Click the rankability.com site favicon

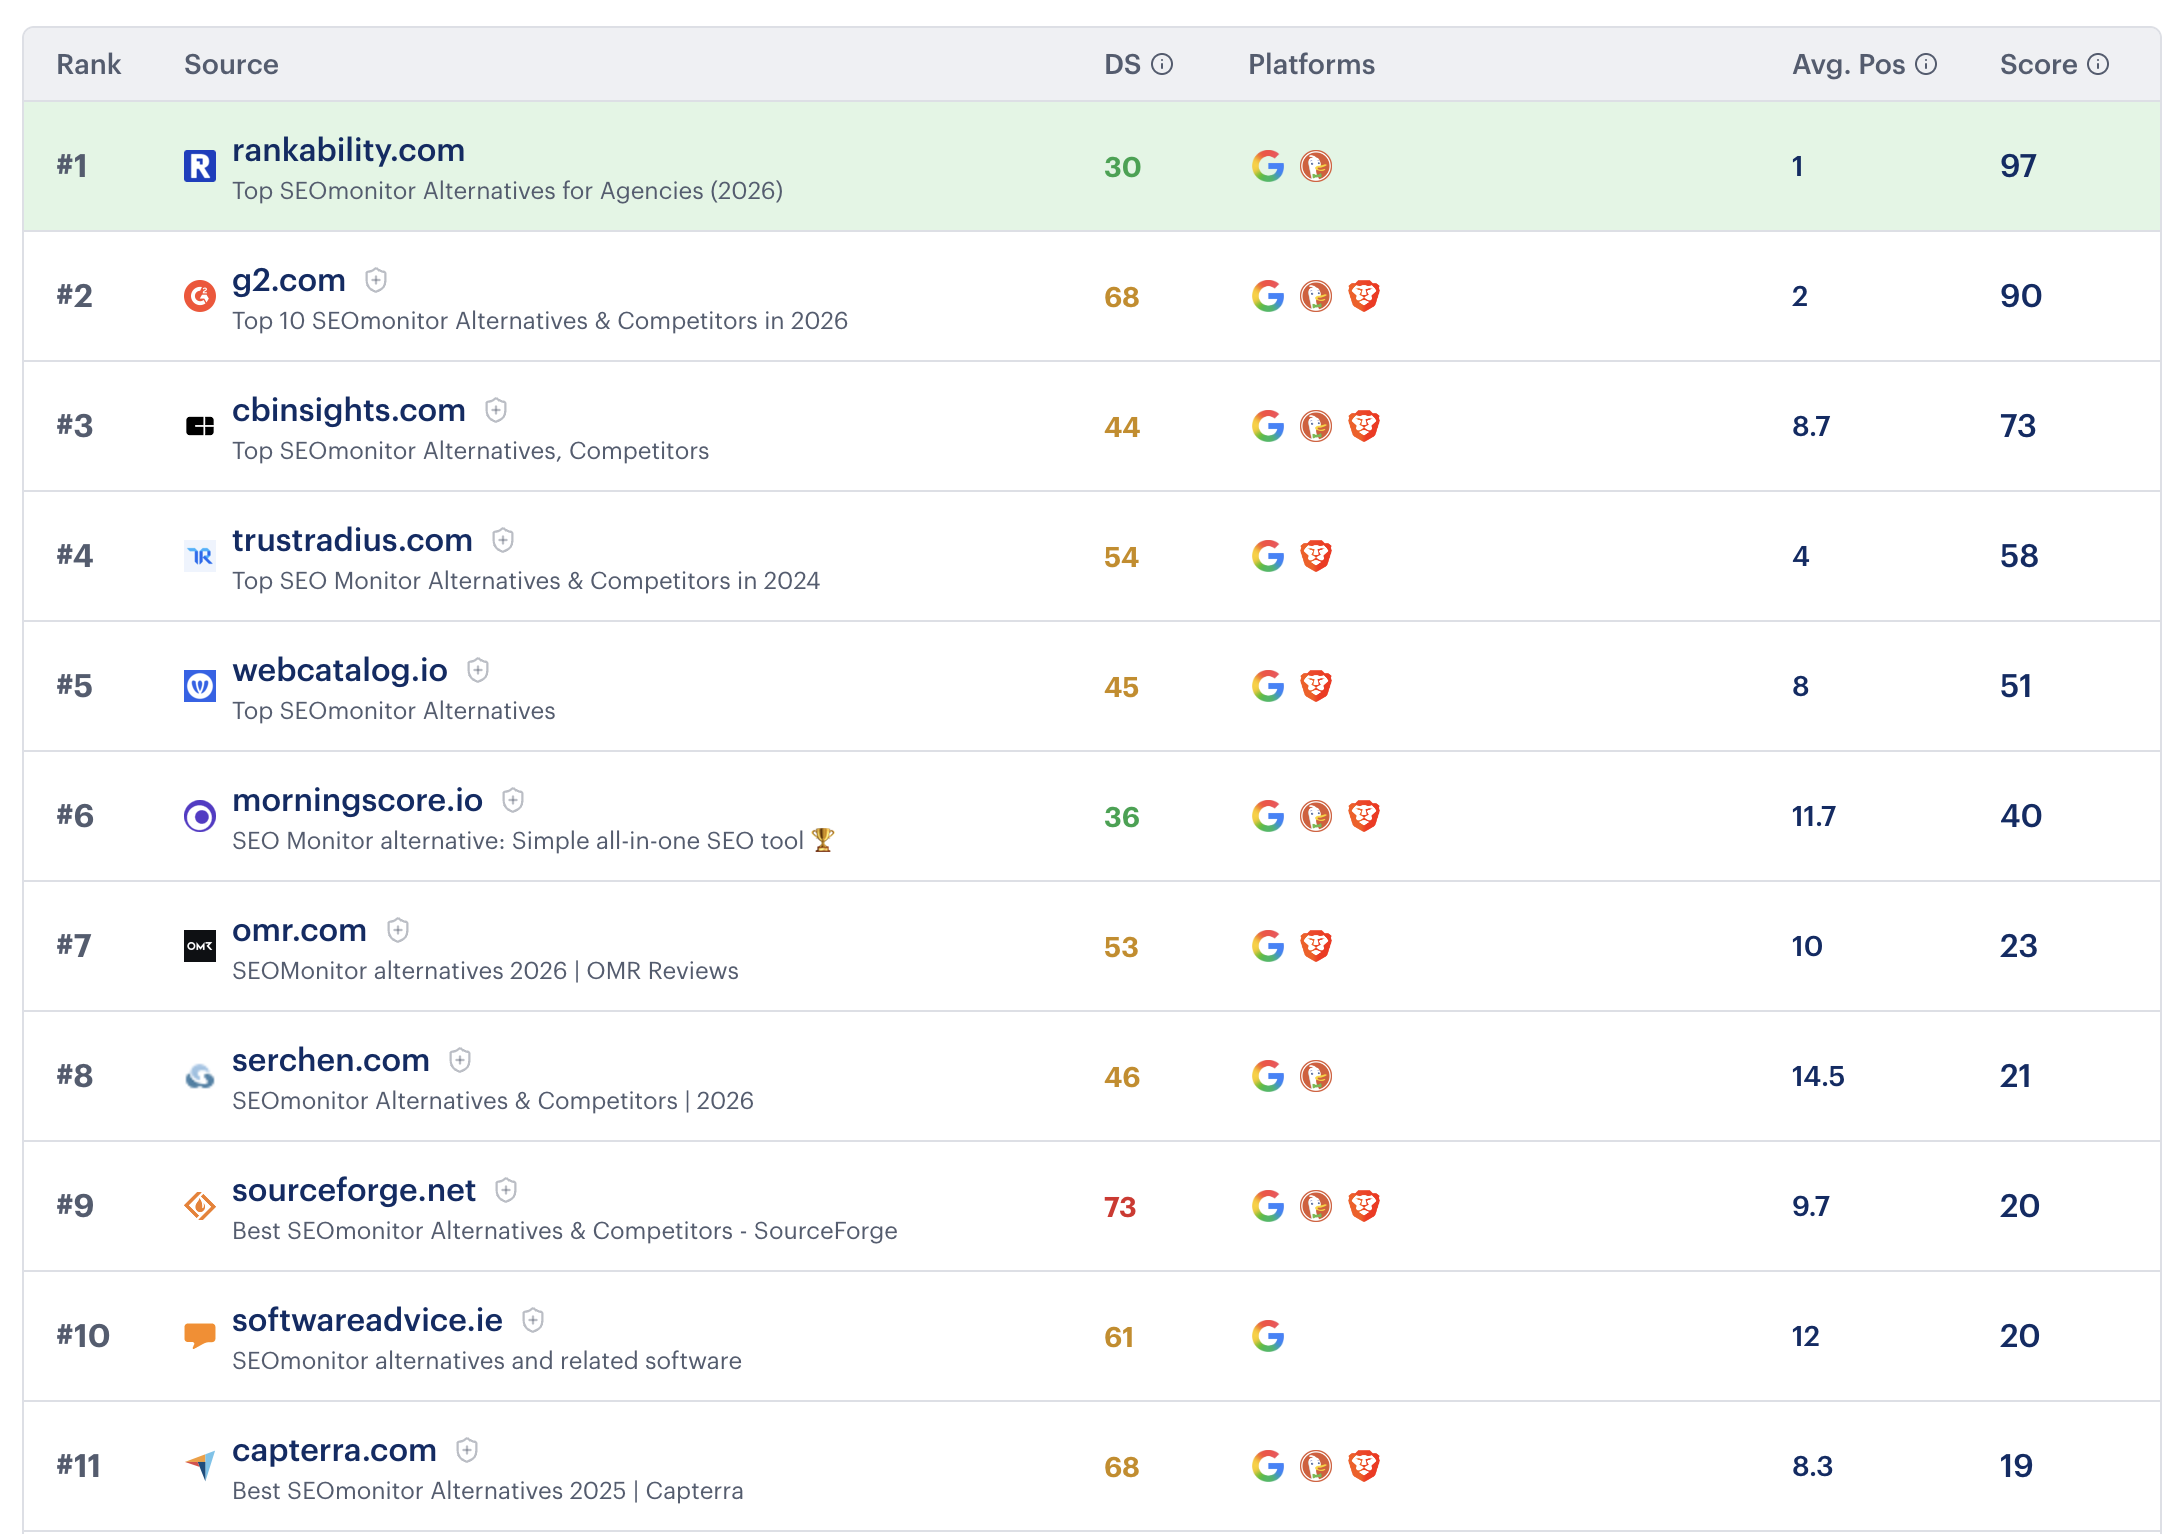(x=200, y=166)
